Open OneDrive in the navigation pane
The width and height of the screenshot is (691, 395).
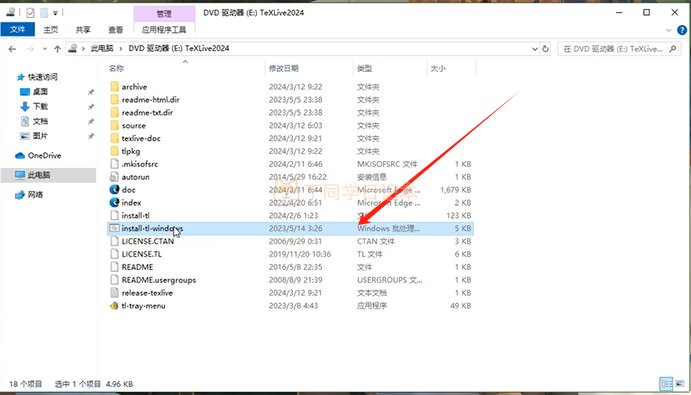click(44, 156)
